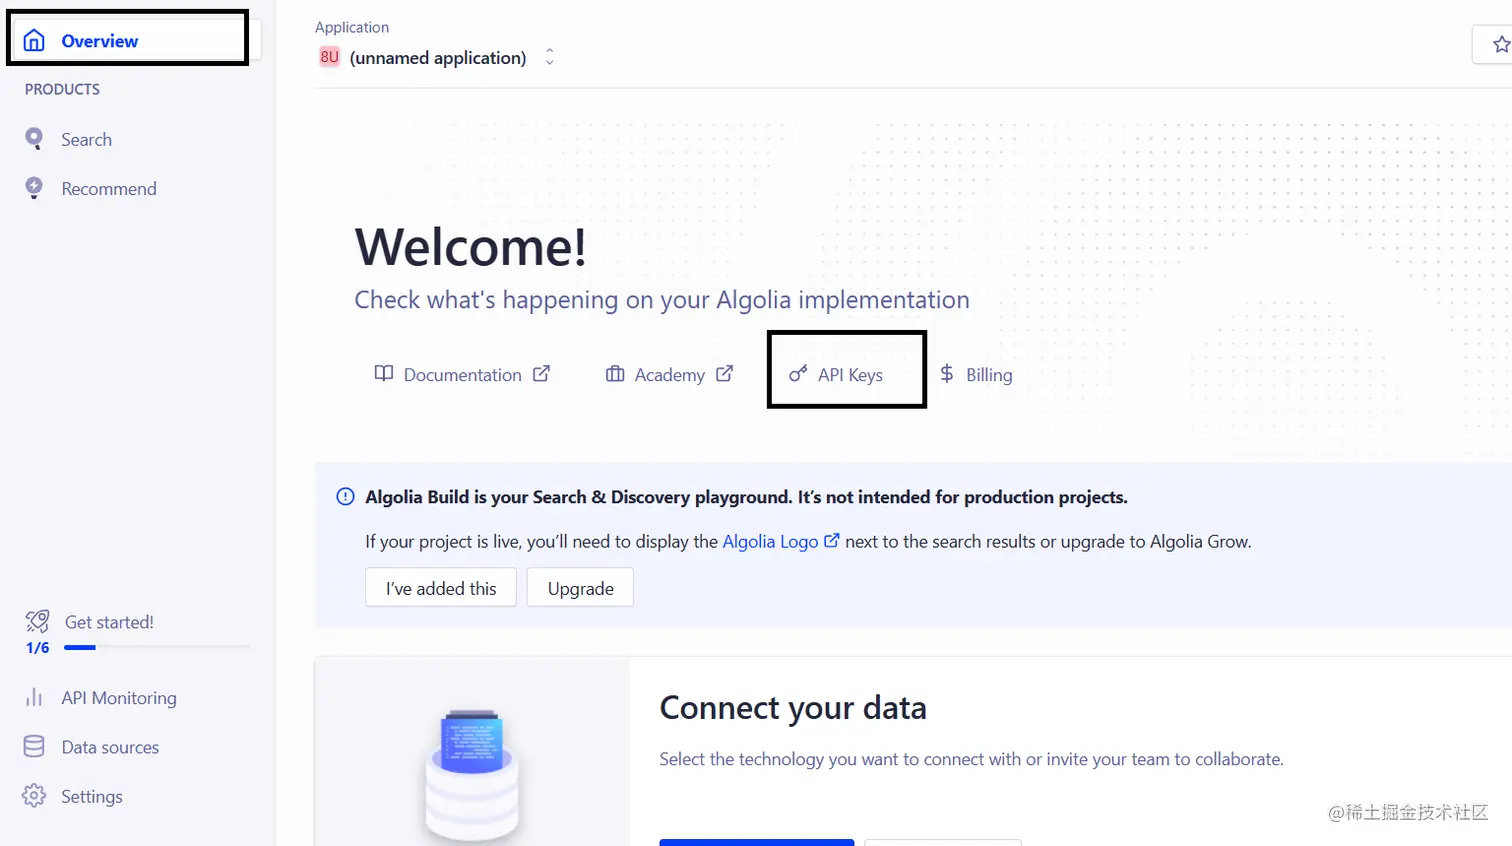
Task: Click the Settings gear icon
Action: click(34, 796)
